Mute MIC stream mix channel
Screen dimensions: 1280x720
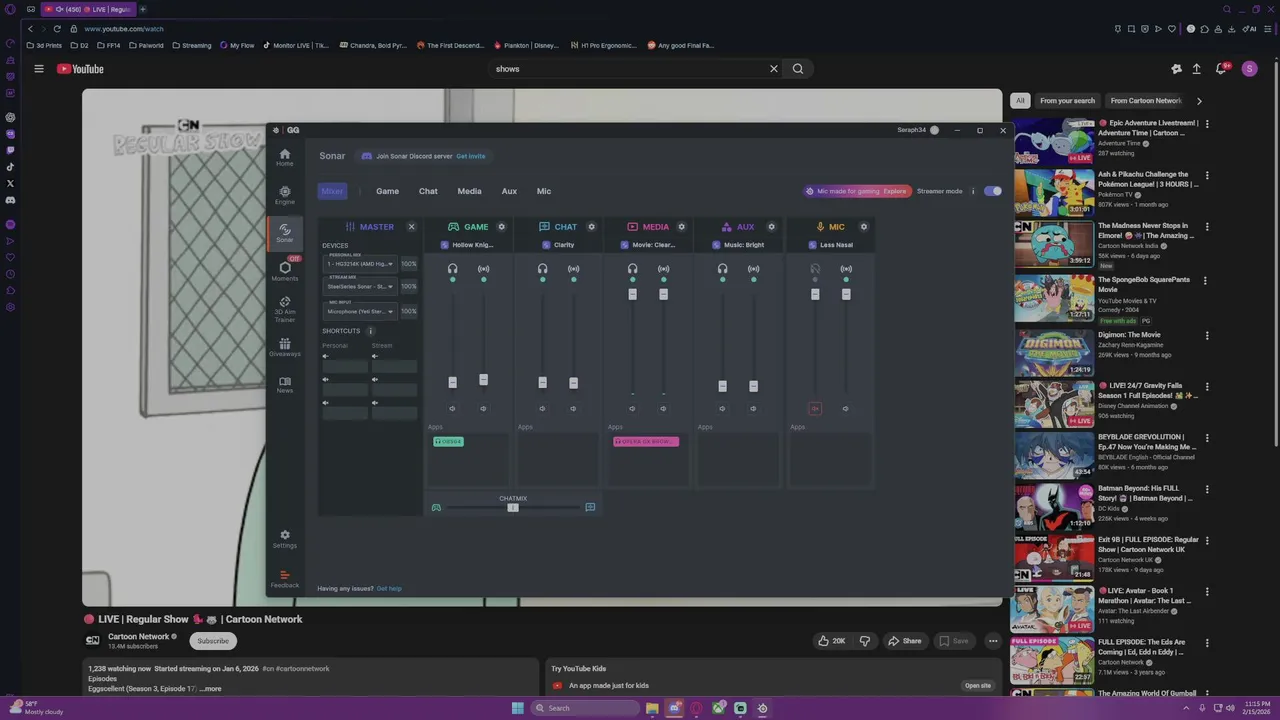845,408
